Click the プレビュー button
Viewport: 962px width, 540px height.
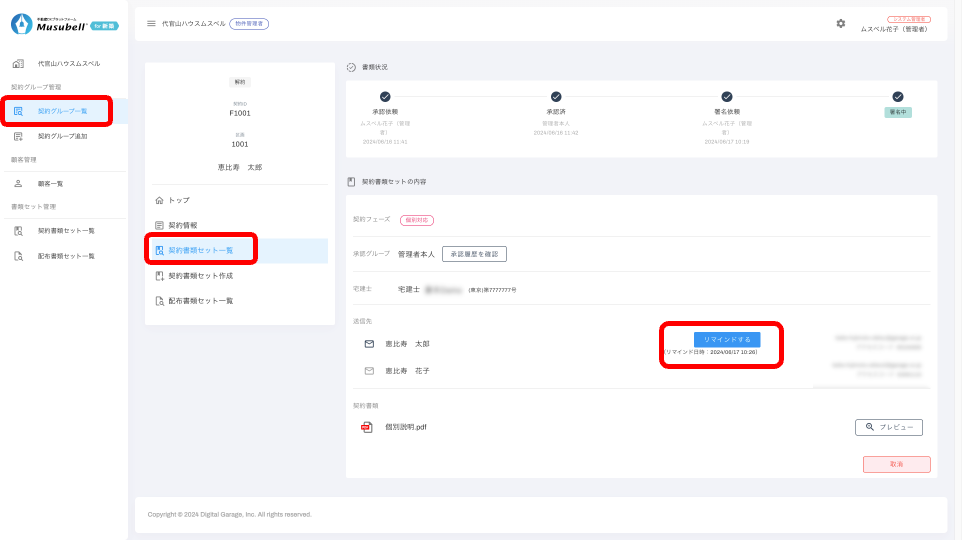tap(888, 427)
